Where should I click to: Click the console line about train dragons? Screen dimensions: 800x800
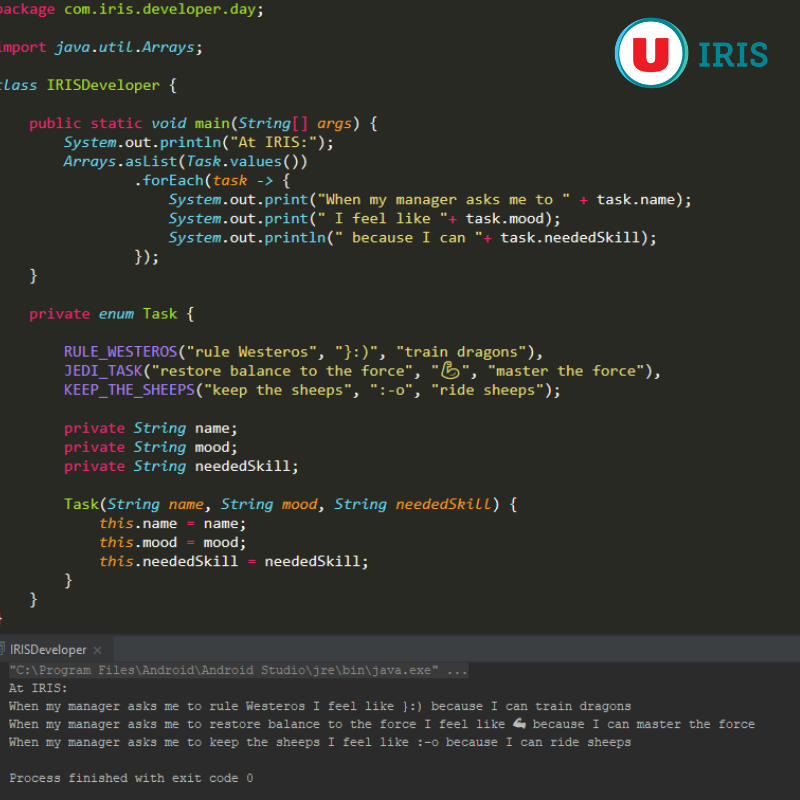(x=320, y=706)
